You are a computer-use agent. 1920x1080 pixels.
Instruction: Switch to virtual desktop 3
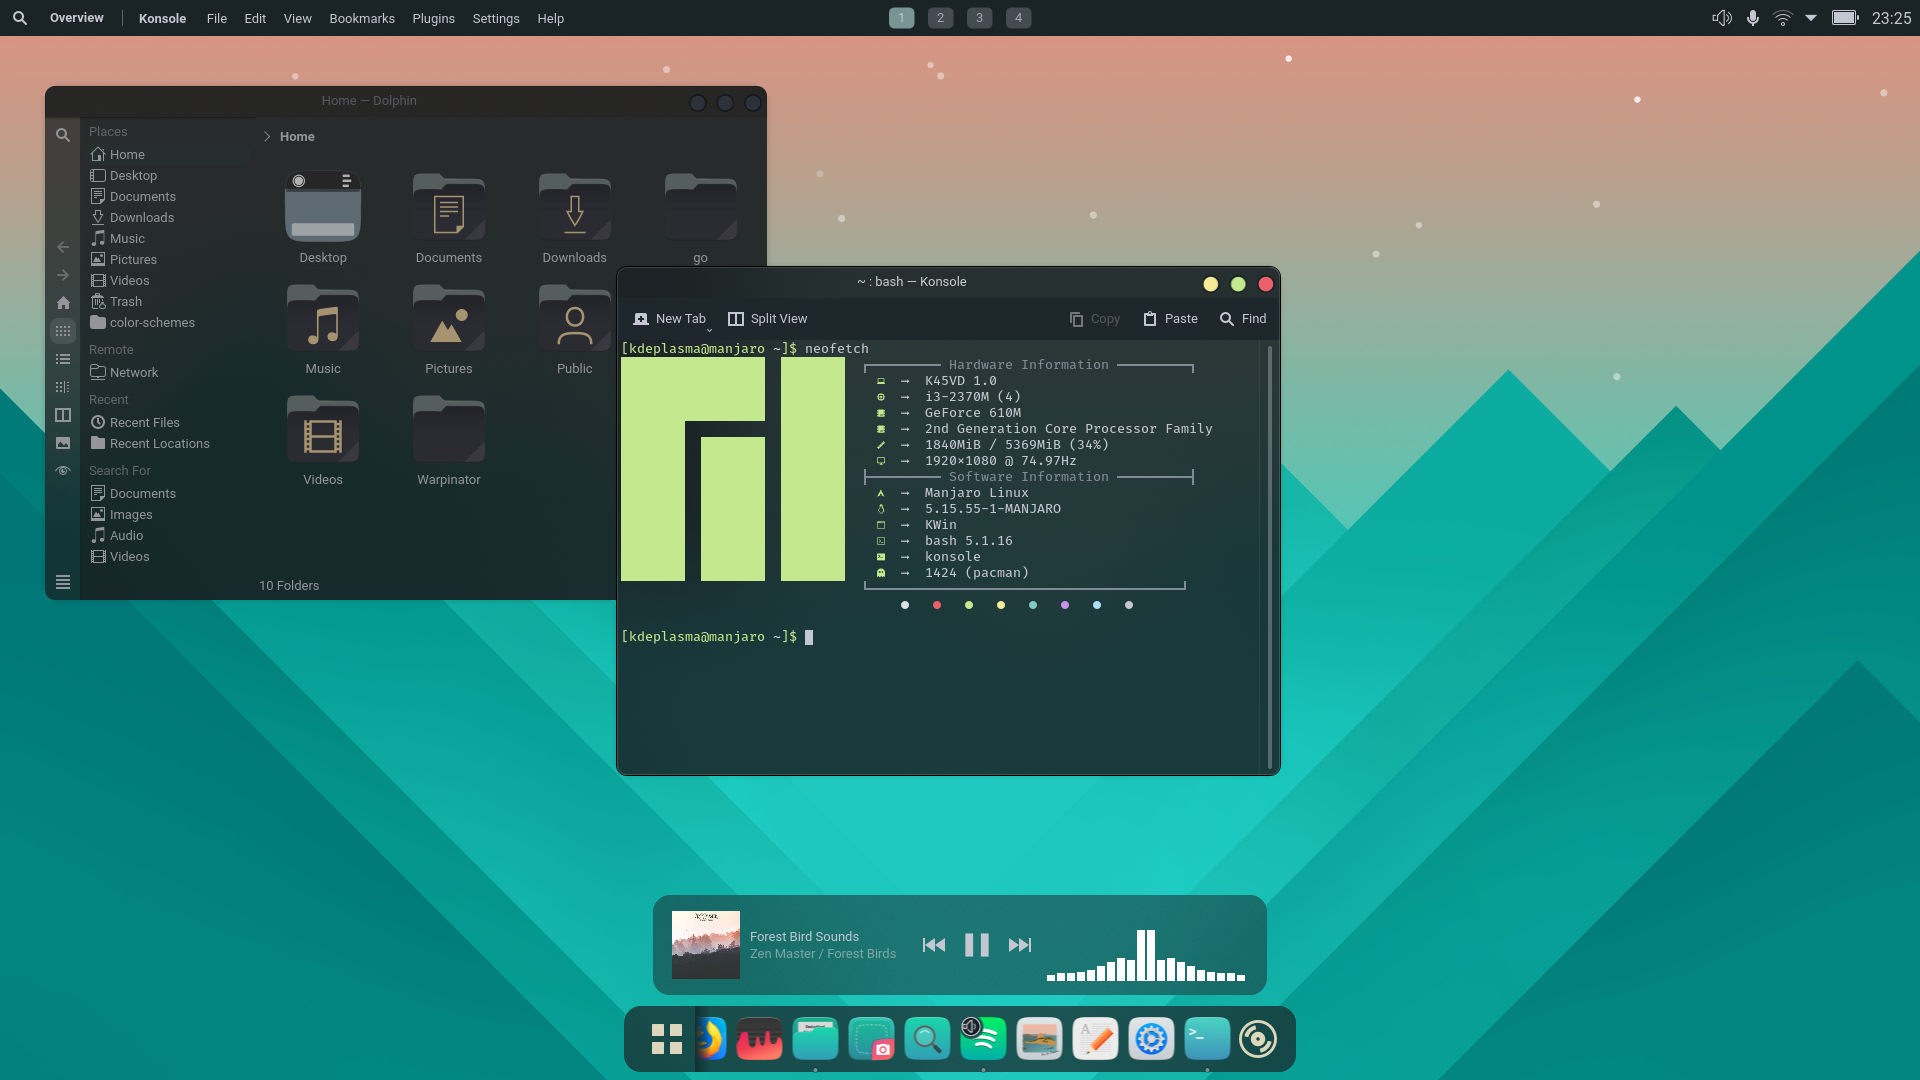coord(979,18)
